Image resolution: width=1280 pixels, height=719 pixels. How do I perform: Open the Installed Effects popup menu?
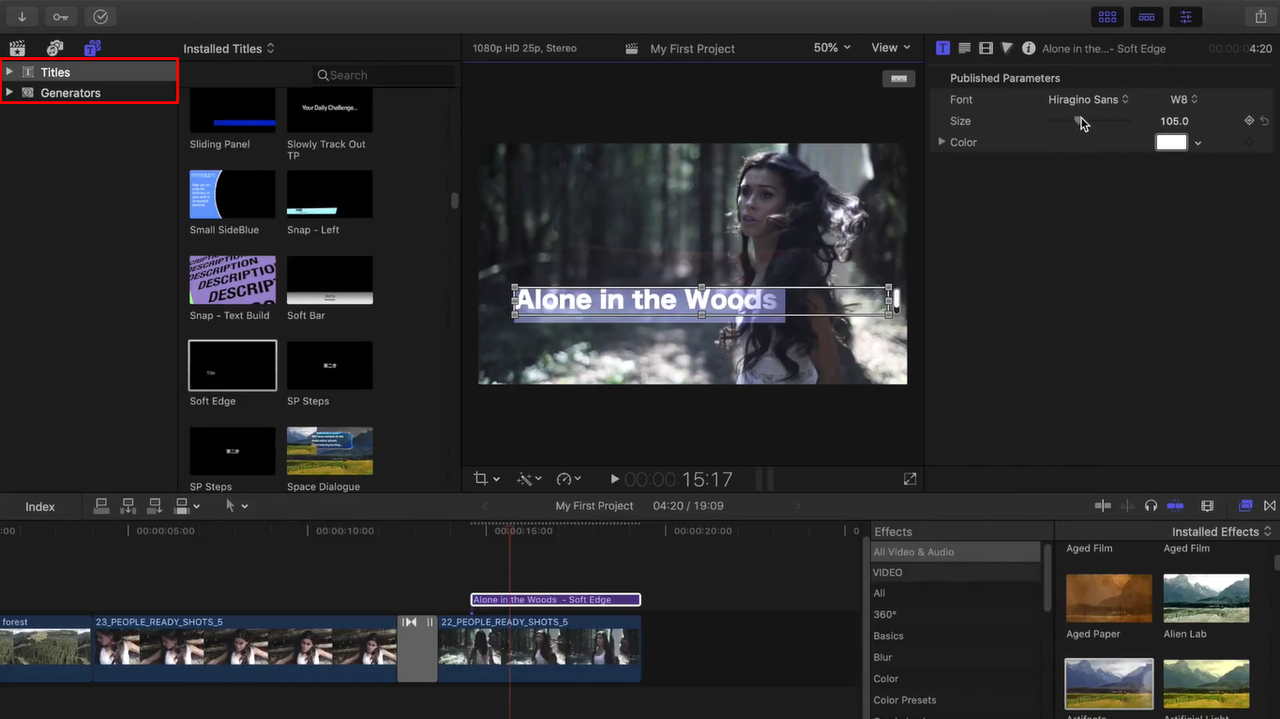click(x=1222, y=531)
